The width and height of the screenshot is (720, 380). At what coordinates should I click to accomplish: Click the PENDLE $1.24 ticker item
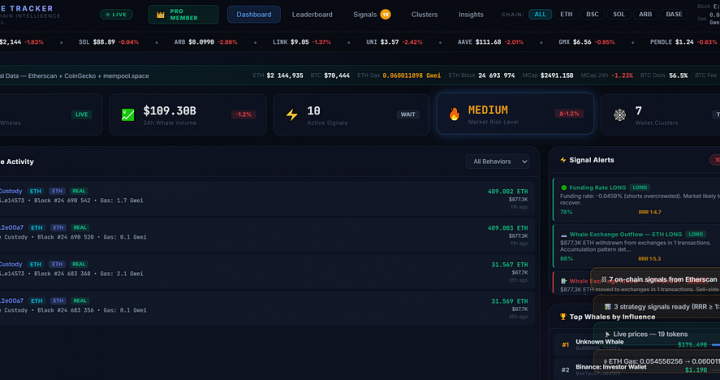[x=683, y=42]
